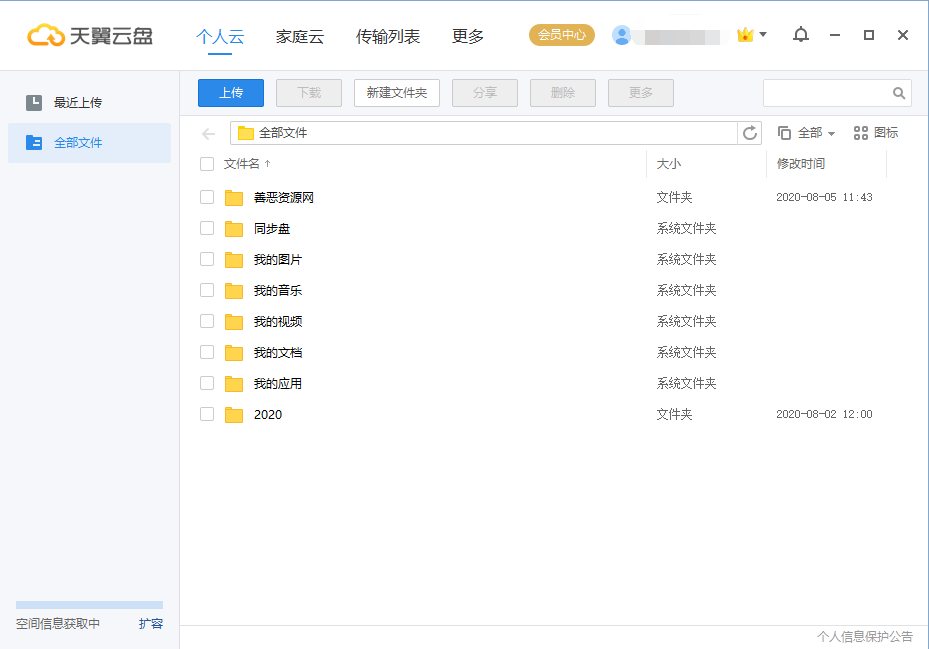This screenshot has width=929, height=649.
Task: Open the 我的音乐 folder icon
Action: (234, 291)
